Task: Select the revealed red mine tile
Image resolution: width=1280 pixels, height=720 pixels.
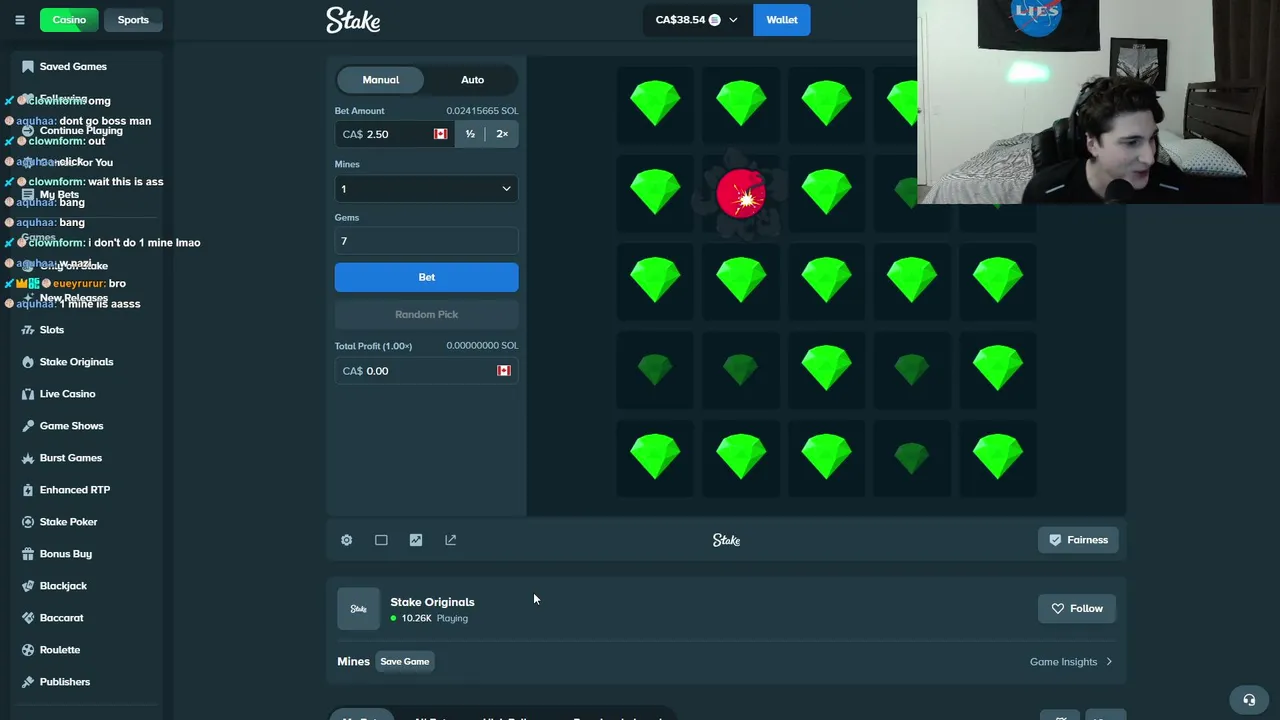Action: pos(741,192)
